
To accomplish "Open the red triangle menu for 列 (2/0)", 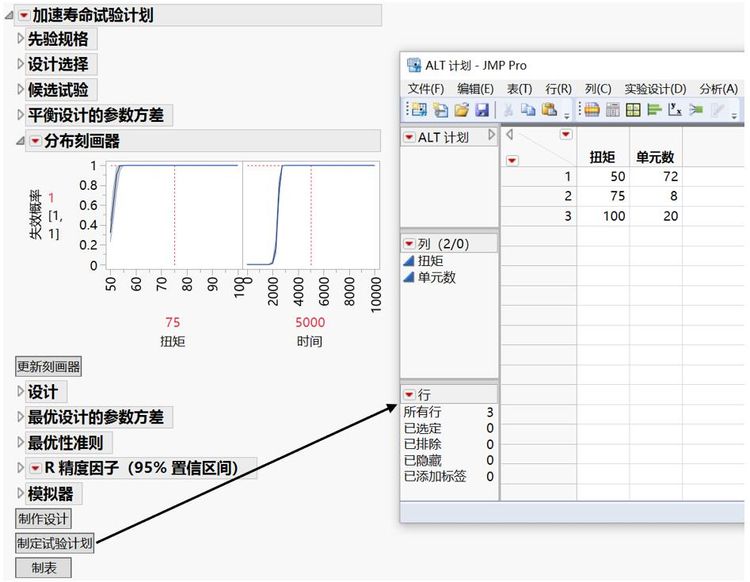I will 409,244.
